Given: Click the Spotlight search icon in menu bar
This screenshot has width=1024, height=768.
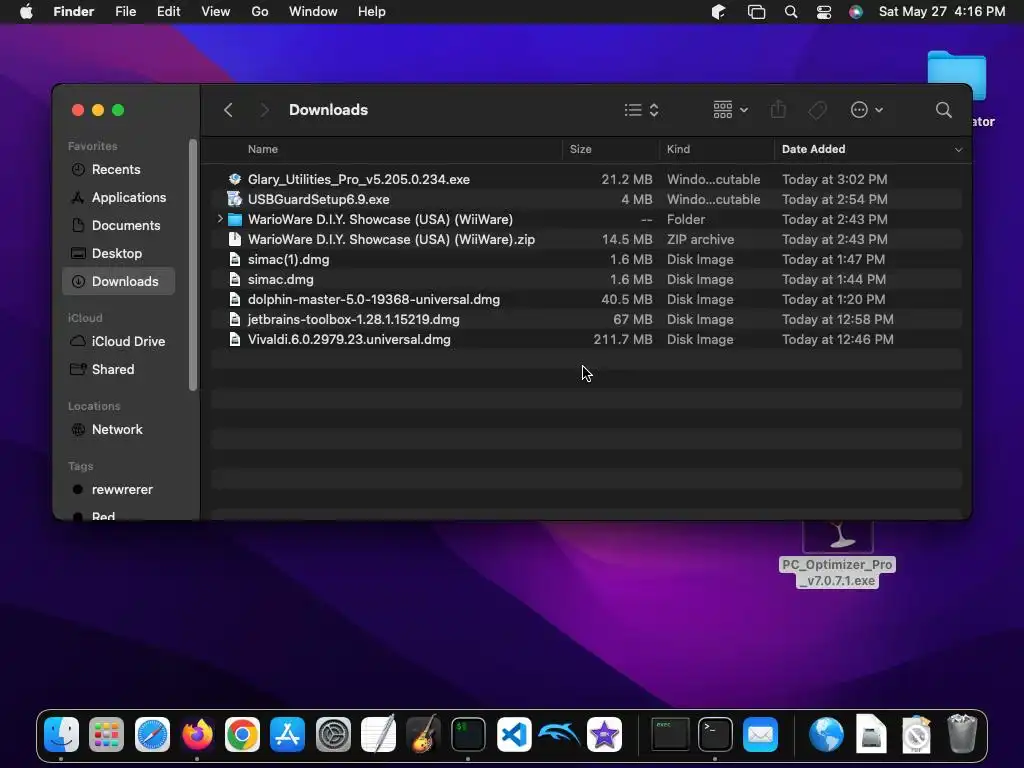Looking at the screenshot, I should coord(790,12).
